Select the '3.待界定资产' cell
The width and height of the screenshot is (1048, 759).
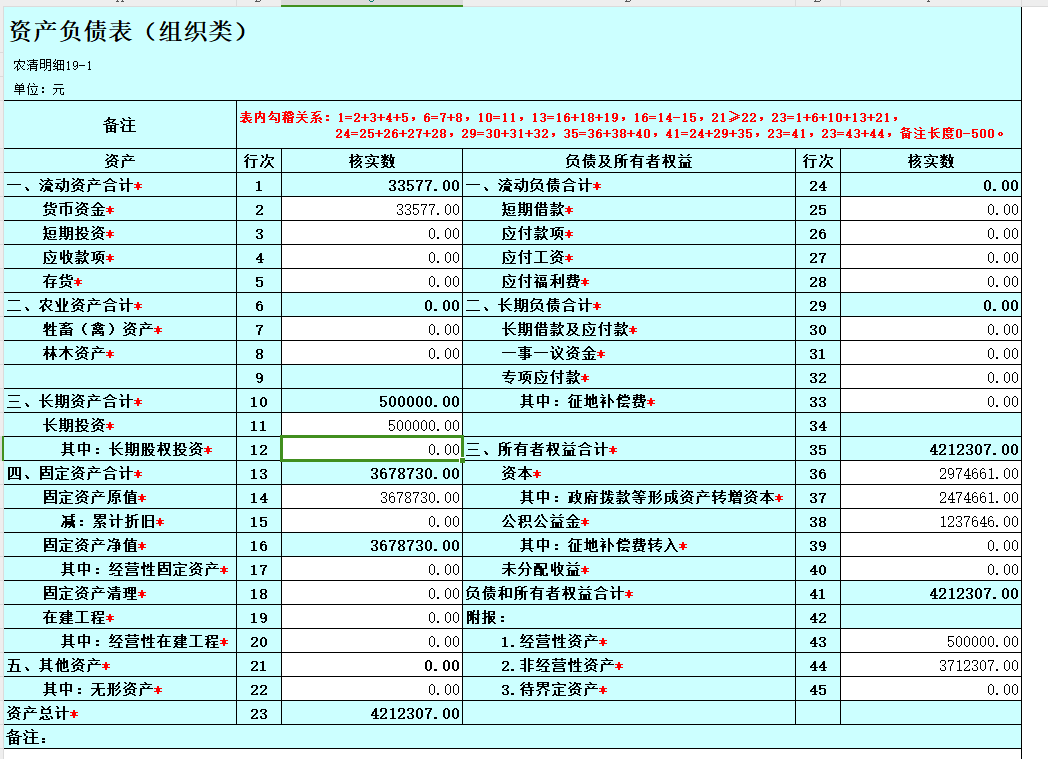pos(629,690)
